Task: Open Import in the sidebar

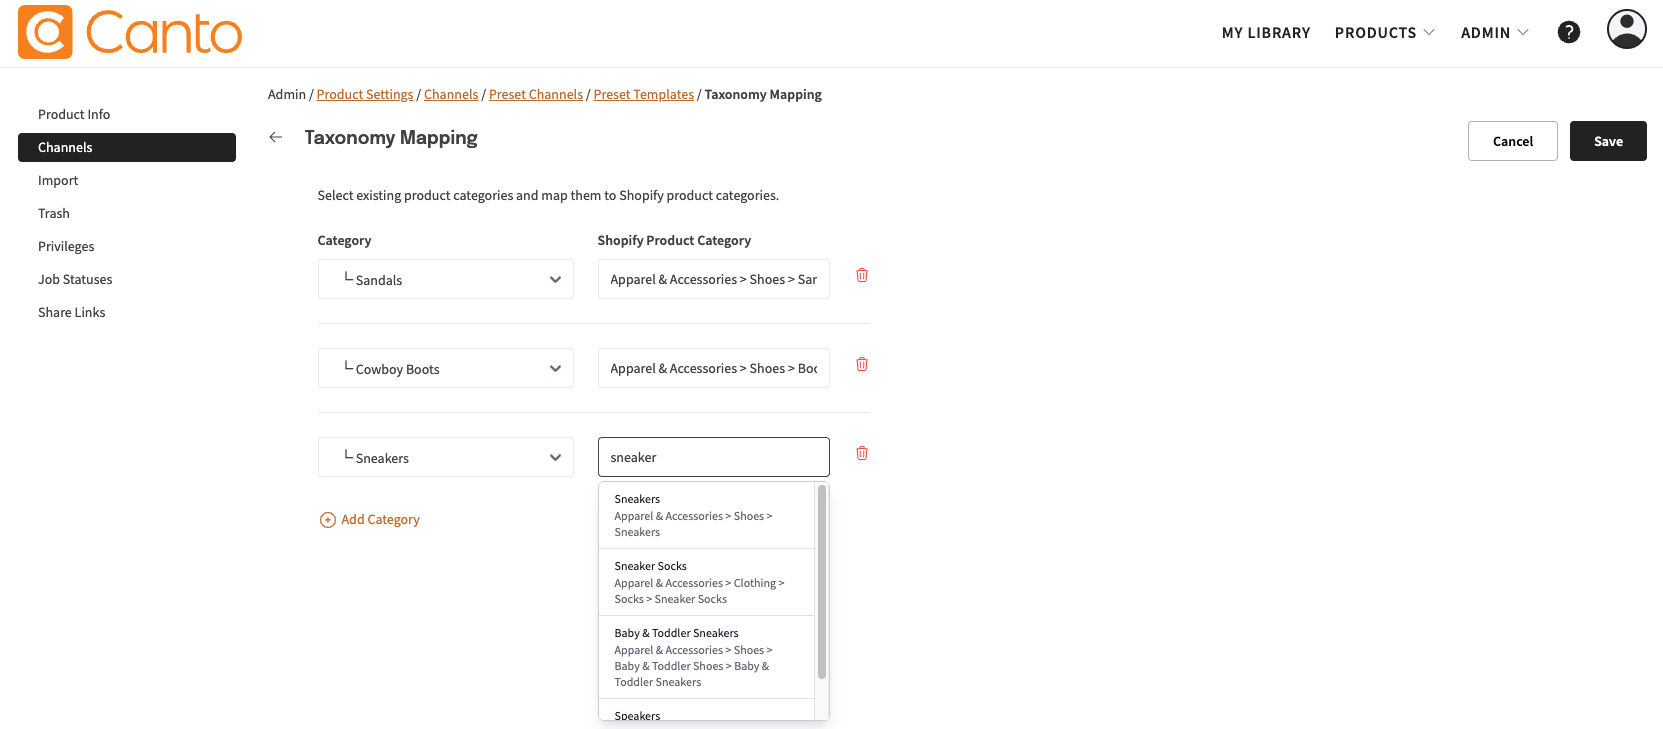Action: pos(127,180)
